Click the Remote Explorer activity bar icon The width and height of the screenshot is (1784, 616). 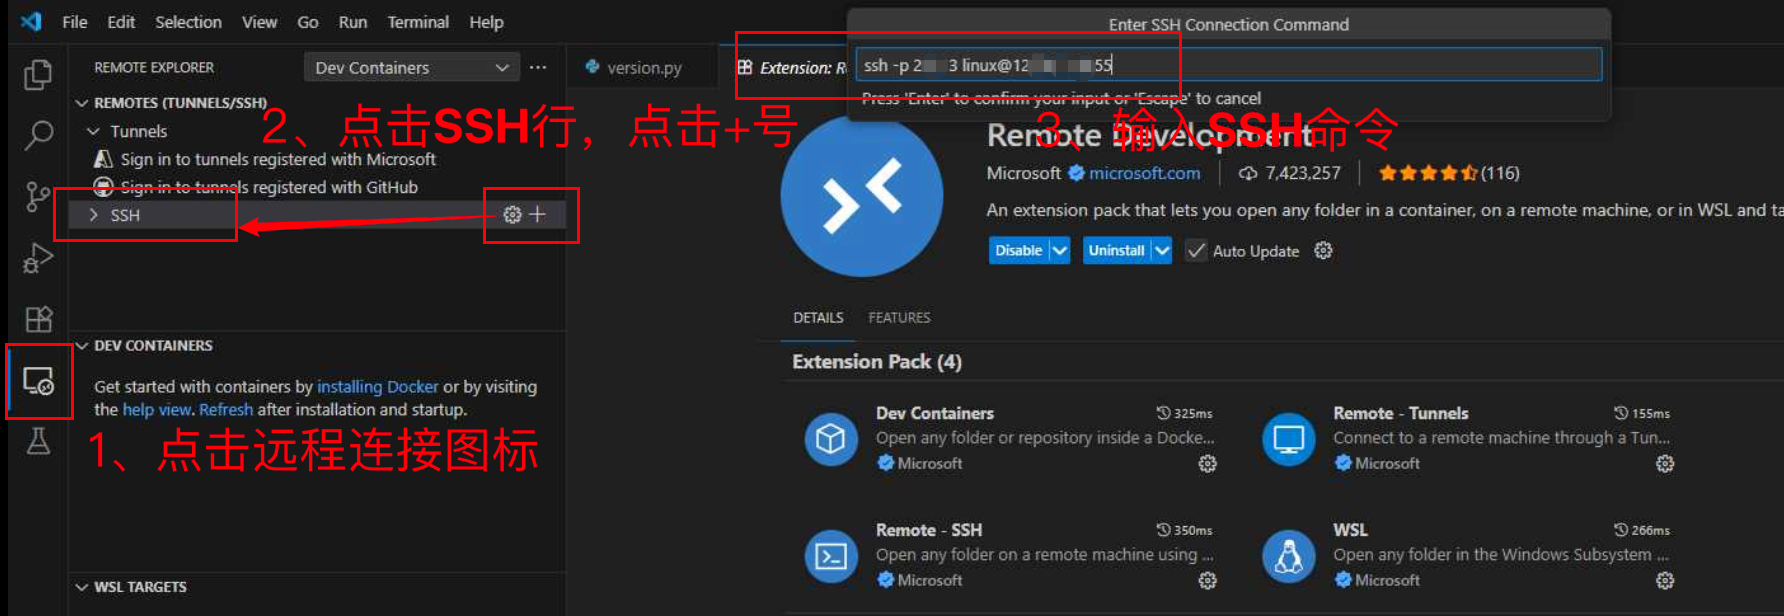tap(38, 381)
